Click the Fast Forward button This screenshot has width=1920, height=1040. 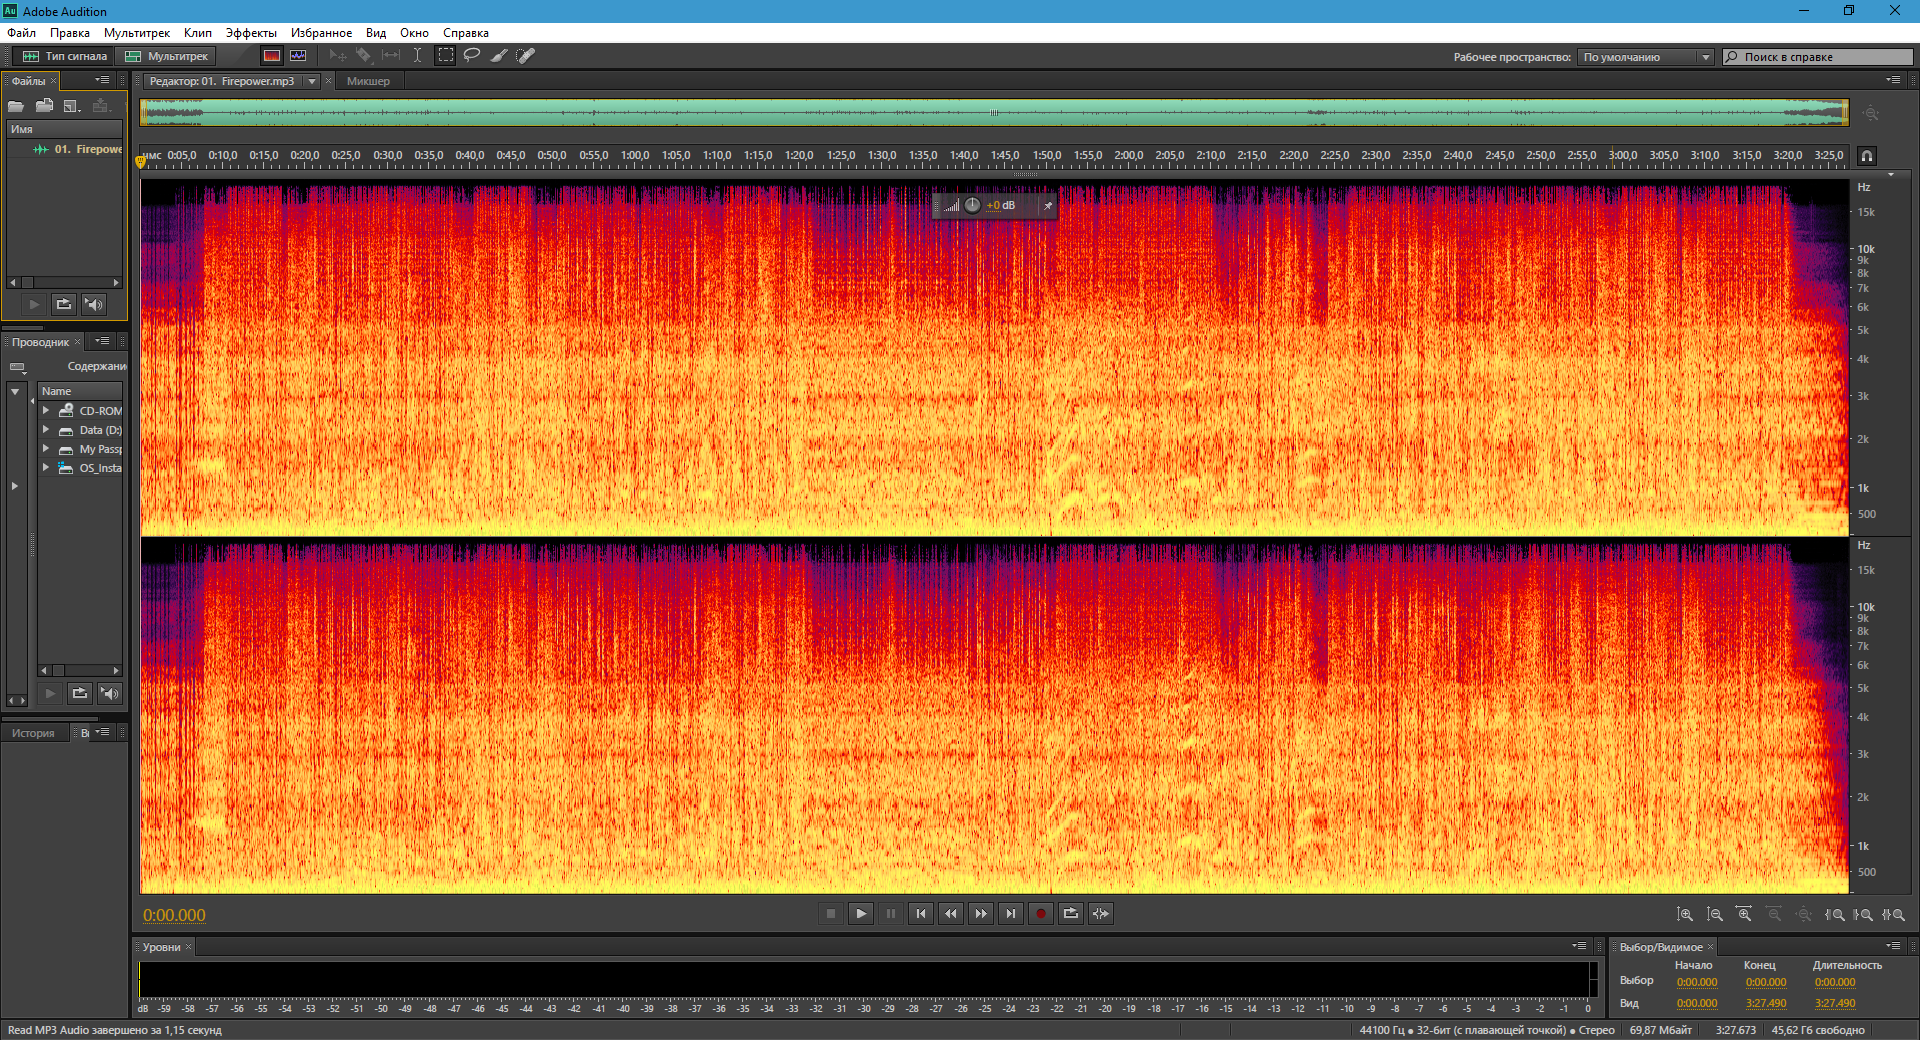coord(981,913)
